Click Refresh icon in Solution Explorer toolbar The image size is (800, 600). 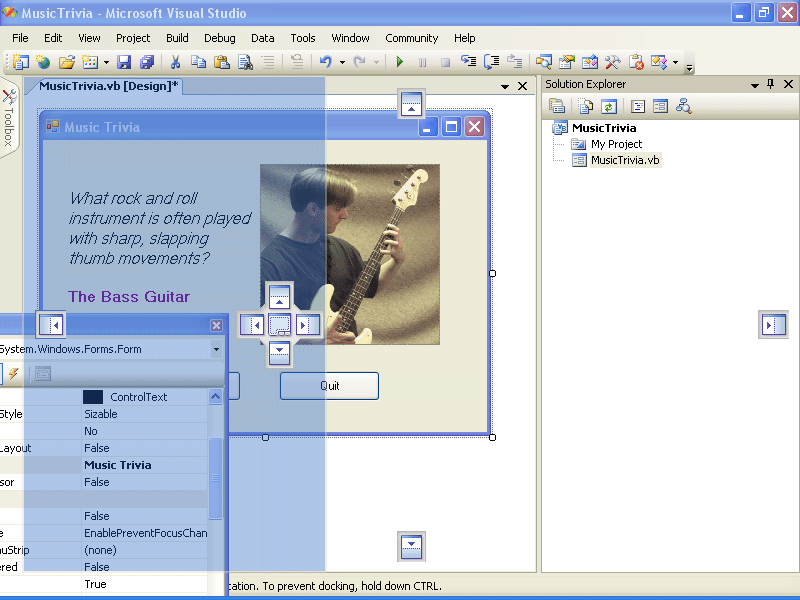606,106
